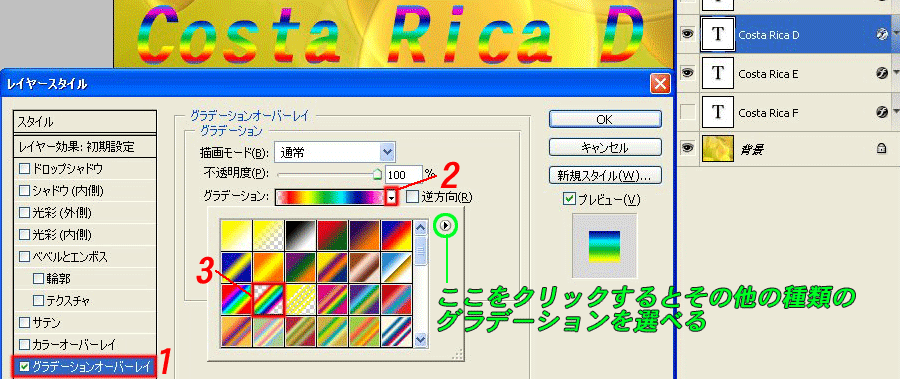Click the lock icon on 背景 layer
This screenshot has width=900, height=379.
(x=881, y=149)
